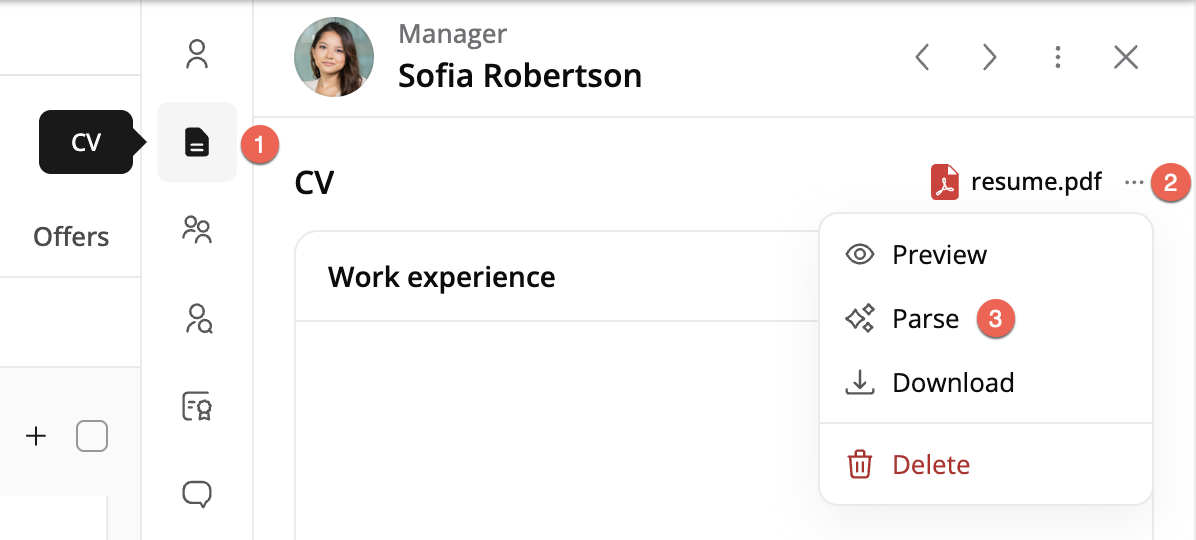
Task: Open the resume.pdf file link
Action: [1036, 182]
